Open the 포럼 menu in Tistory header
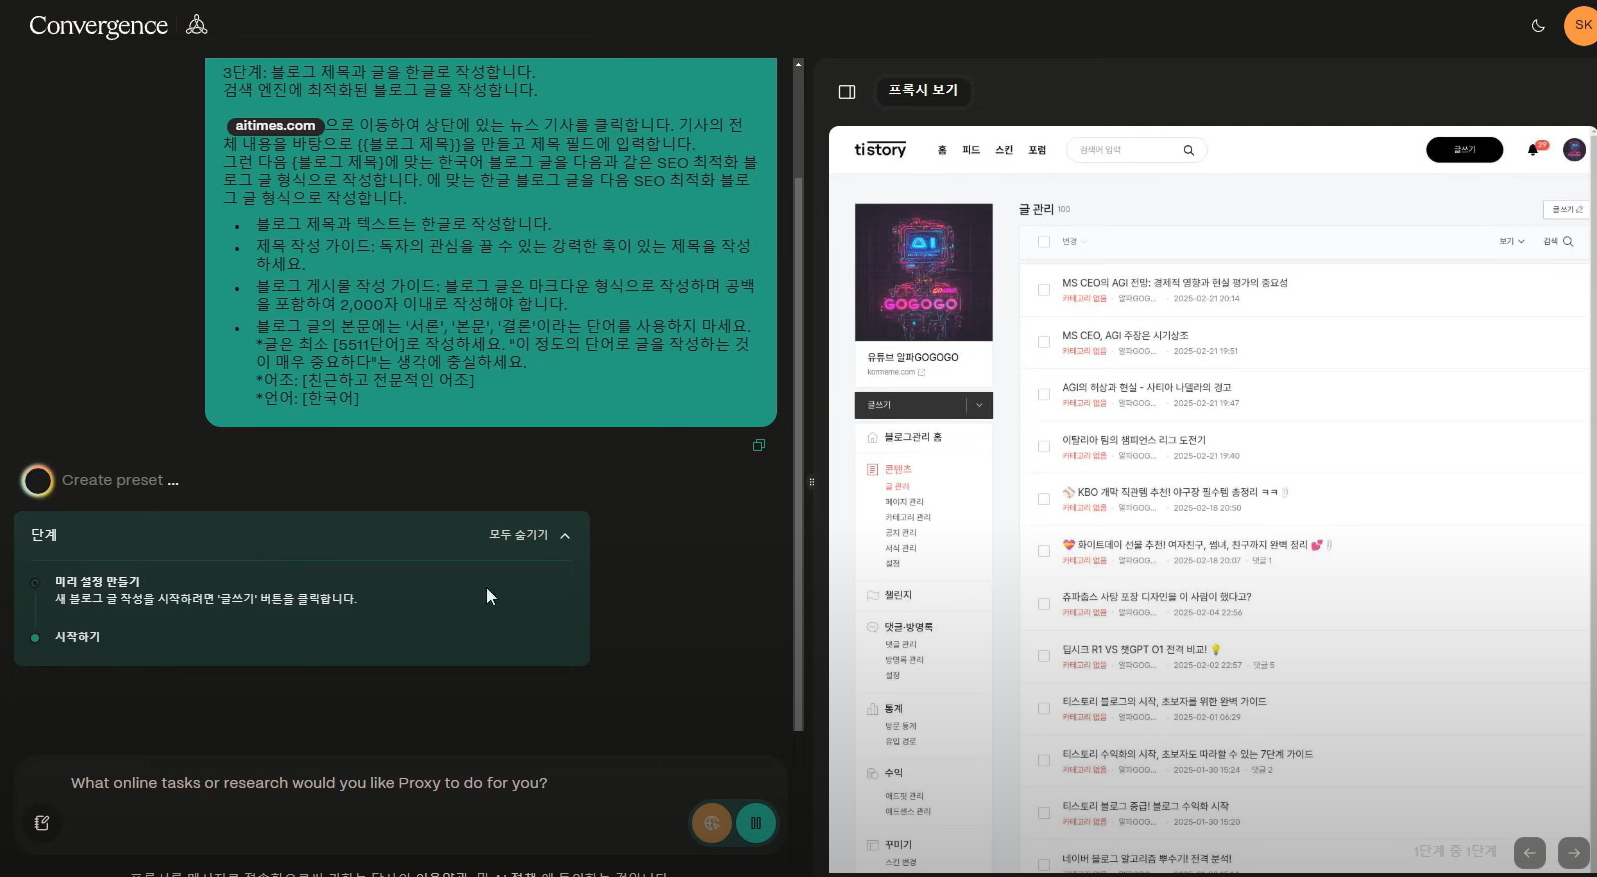Screen dimensions: 1597x877 pos(1037,150)
